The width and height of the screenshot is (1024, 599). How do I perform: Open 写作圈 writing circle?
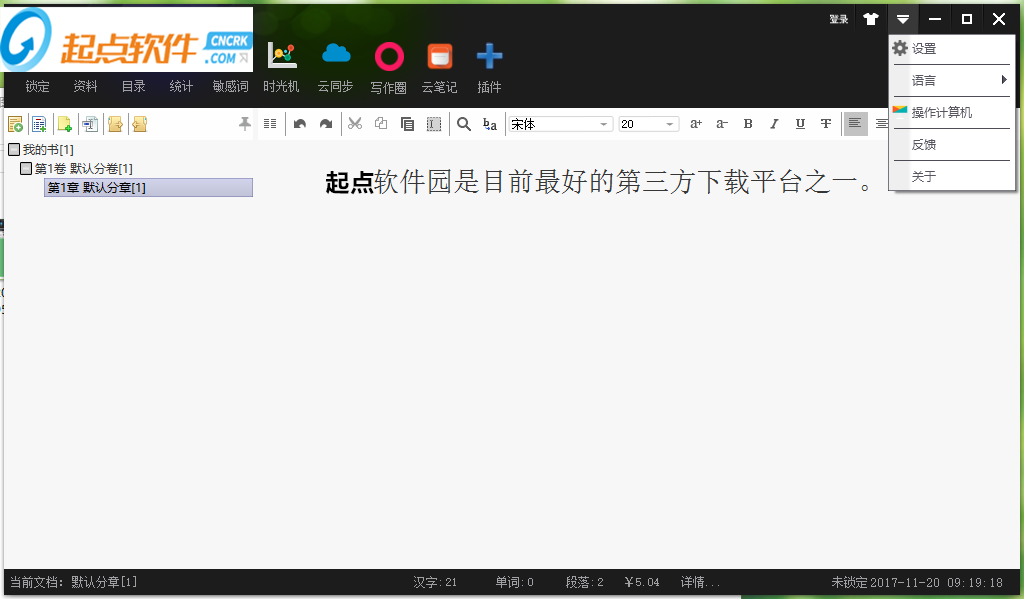389,57
